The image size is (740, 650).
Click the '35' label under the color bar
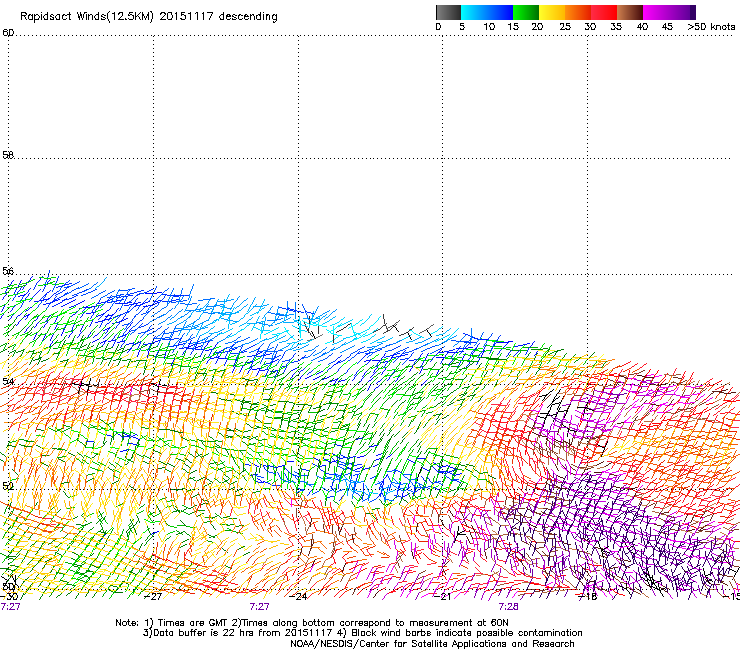(616, 27)
